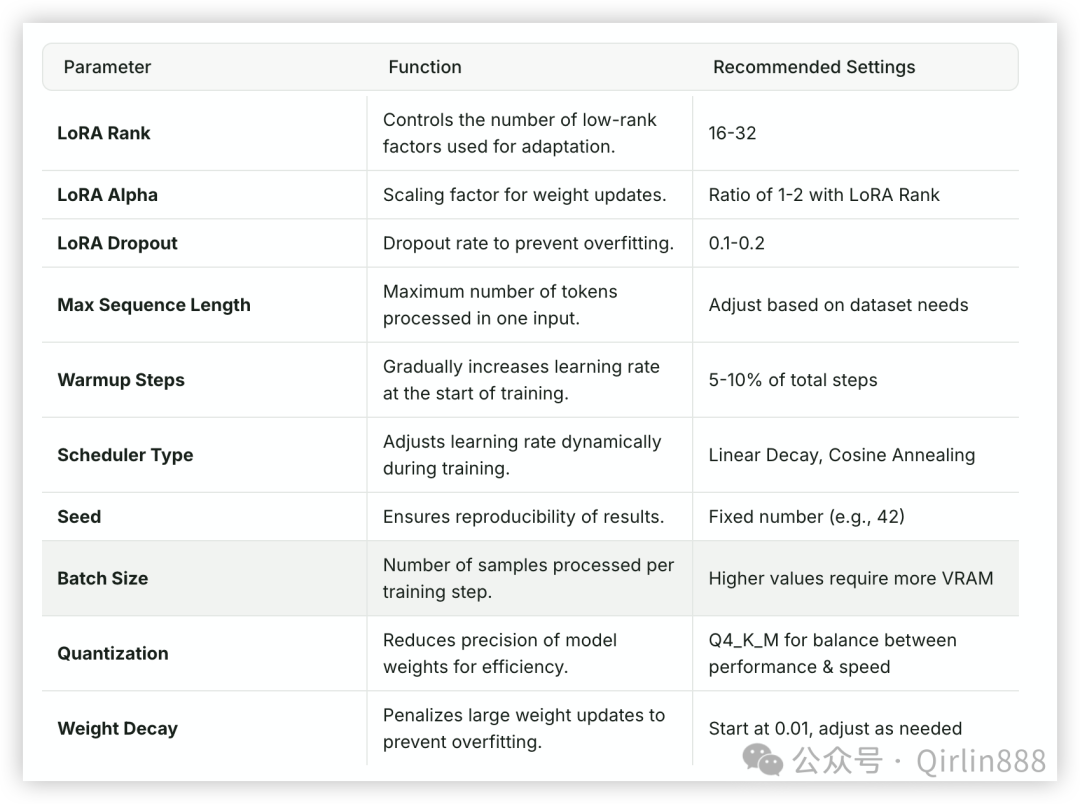Click the WeChat logo icon in watermark
Viewport: 1080px width, 804px height.
[x=762, y=759]
